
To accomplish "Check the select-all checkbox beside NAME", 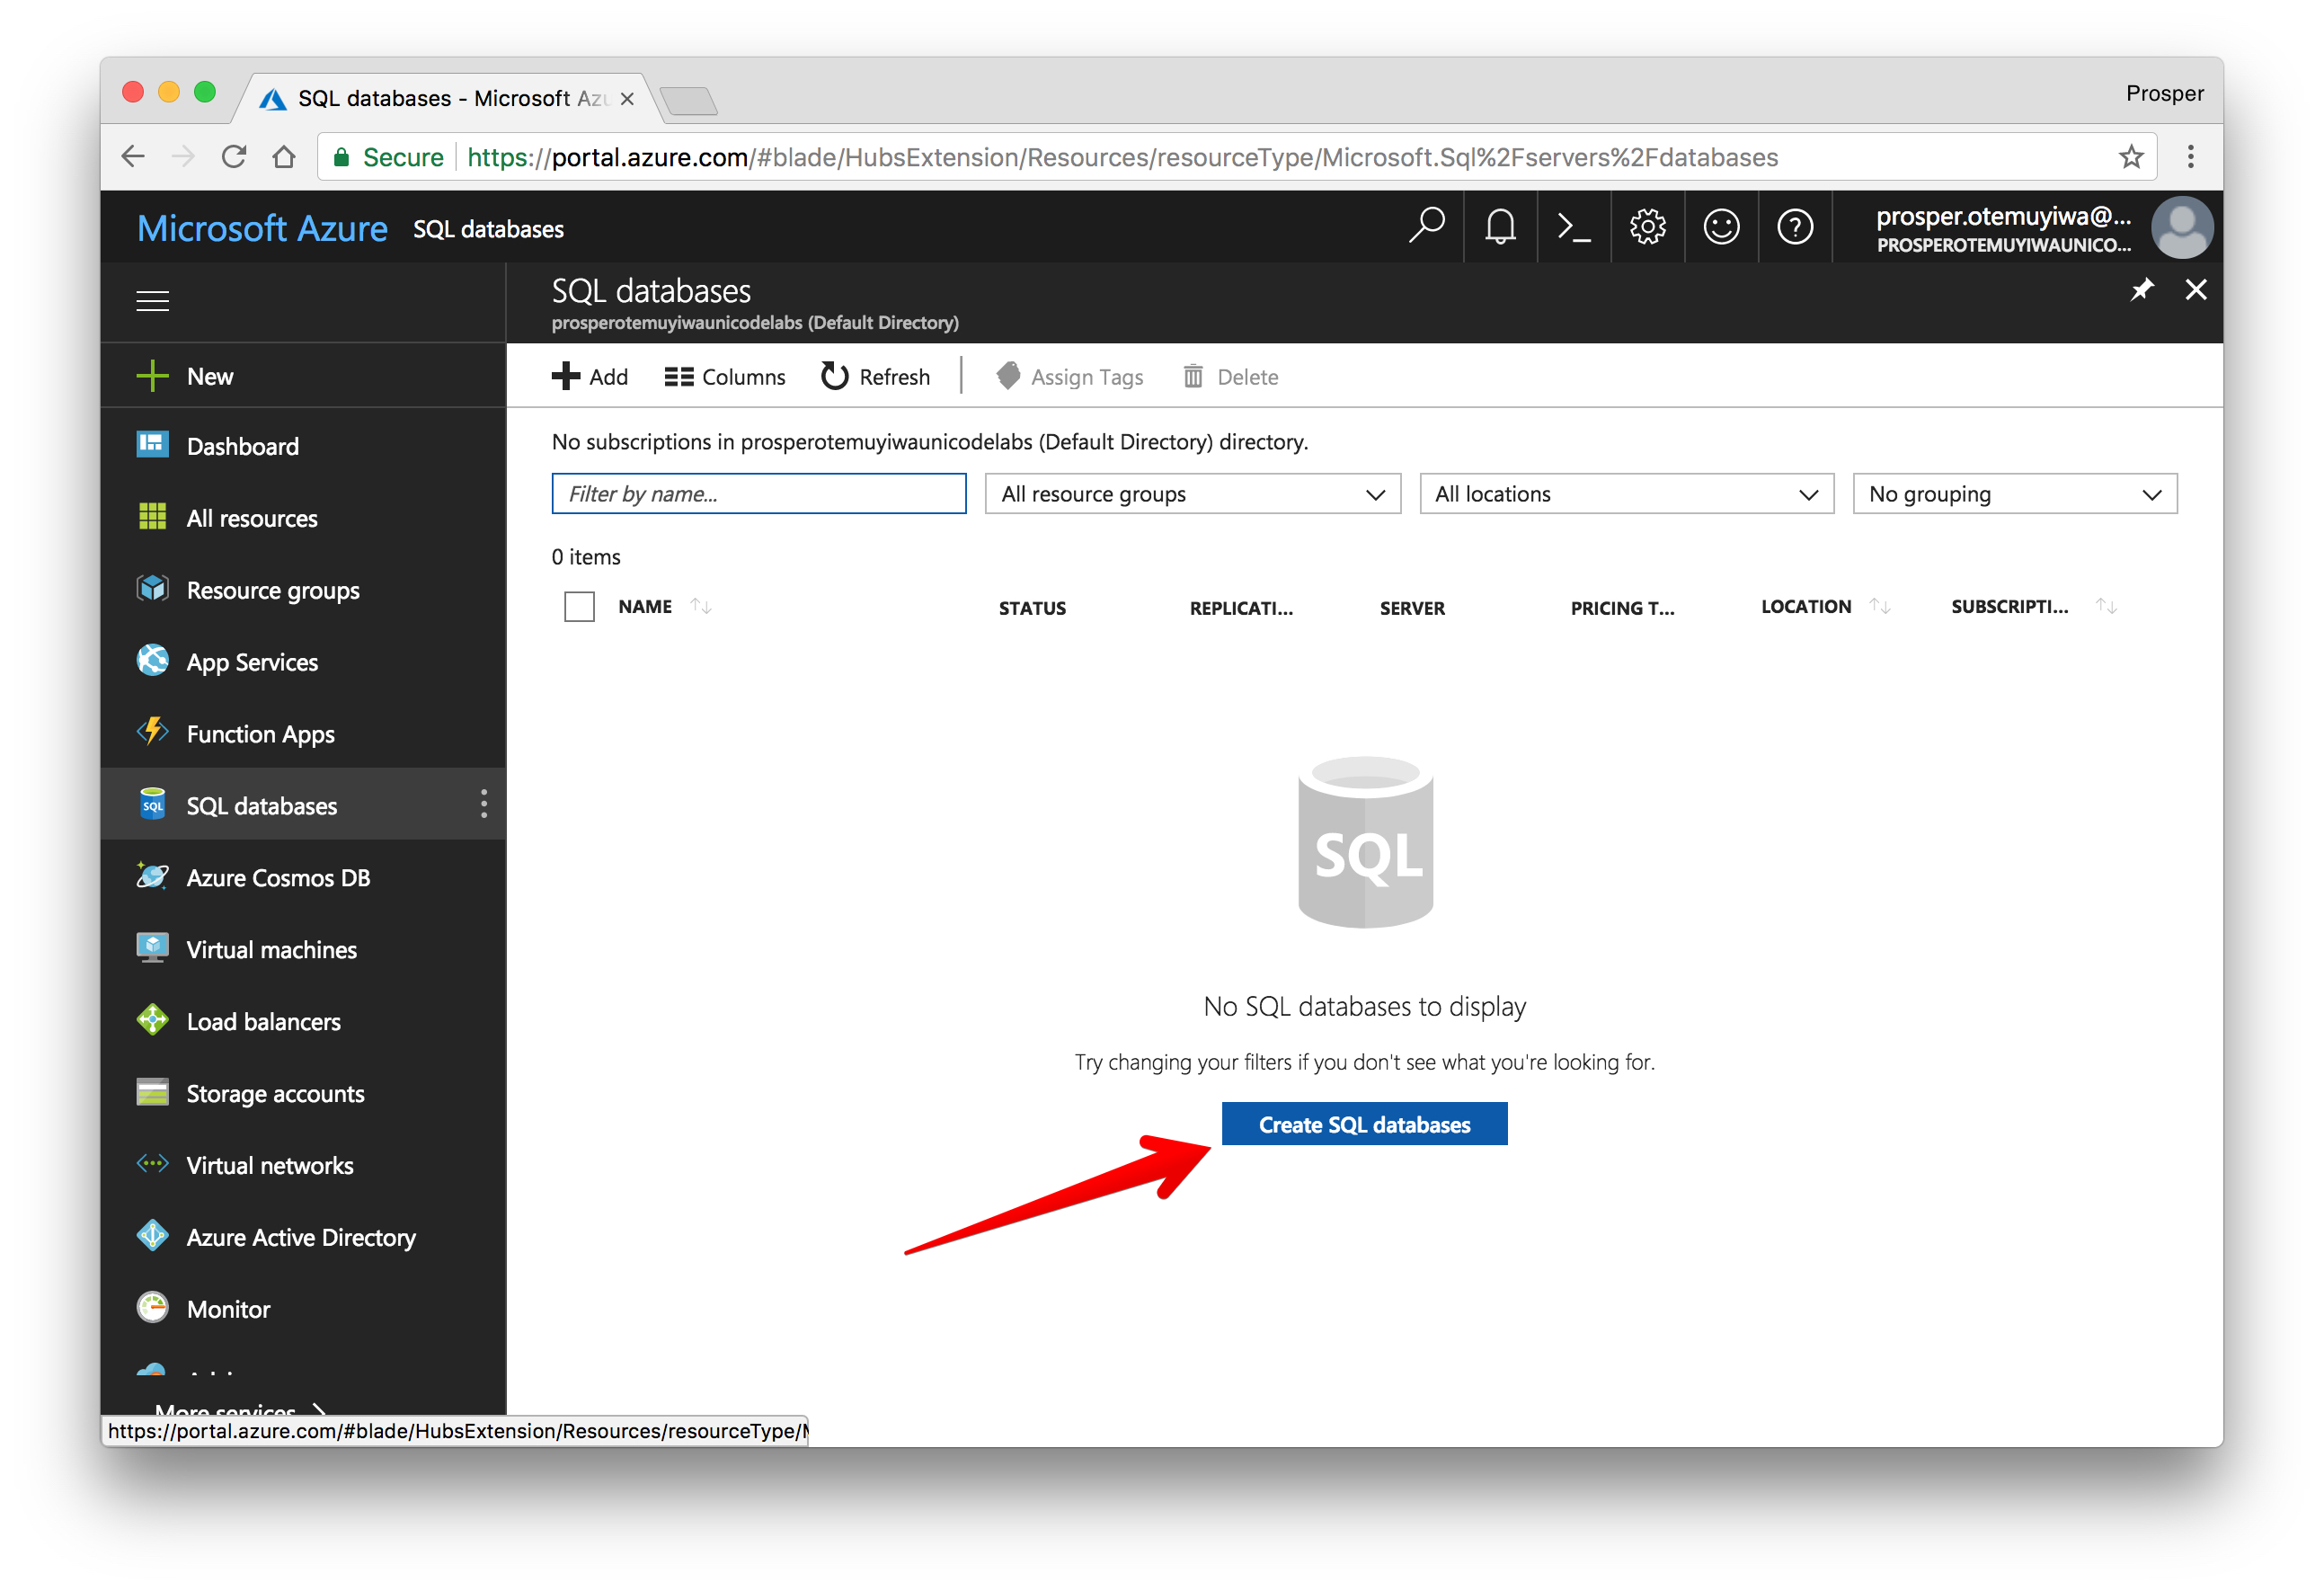I will coord(579,607).
